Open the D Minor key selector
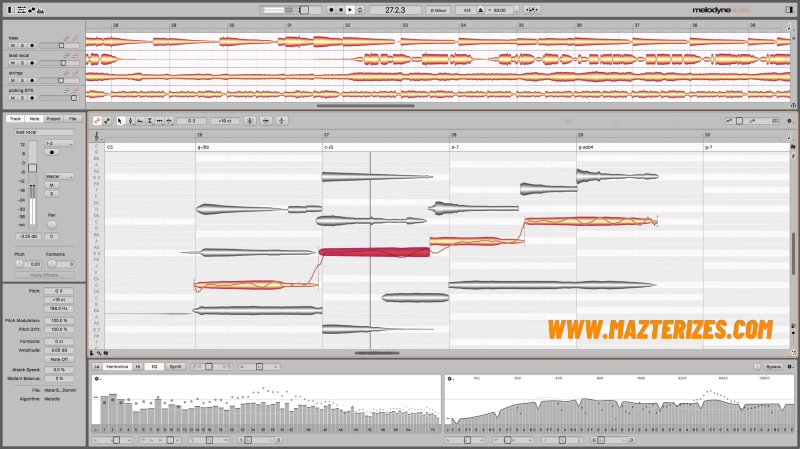The image size is (800, 449). pyautogui.click(x=438, y=10)
